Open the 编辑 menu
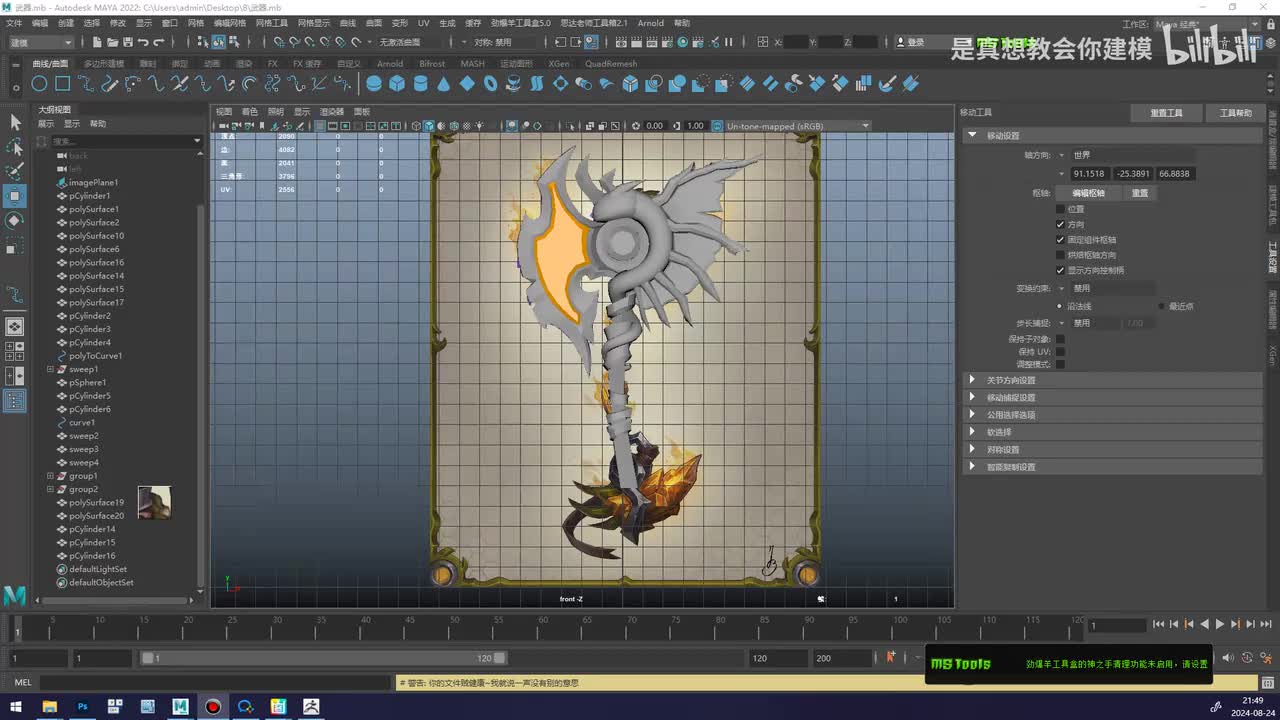This screenshot has height=720, width=1280. coord(40,23)
